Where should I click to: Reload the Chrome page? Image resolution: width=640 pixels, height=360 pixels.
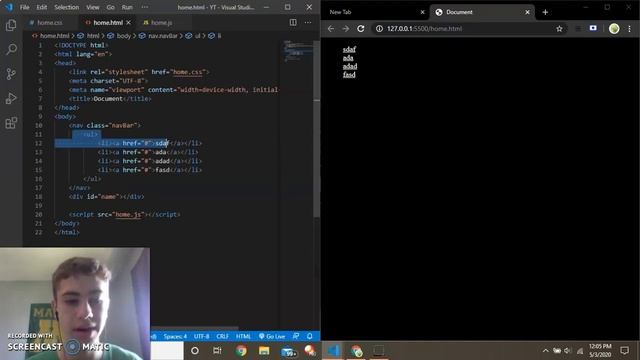[x=361, y=29]
